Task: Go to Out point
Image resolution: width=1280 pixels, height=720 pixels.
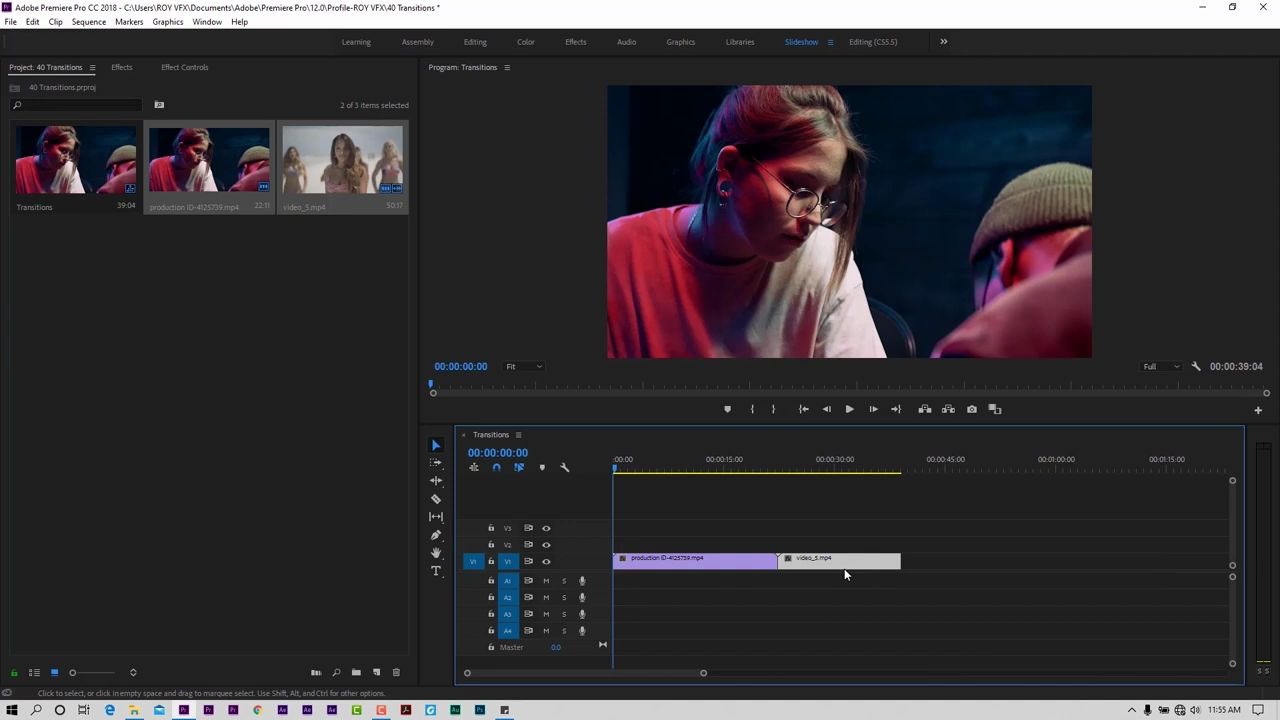Action: pos(896,409)
